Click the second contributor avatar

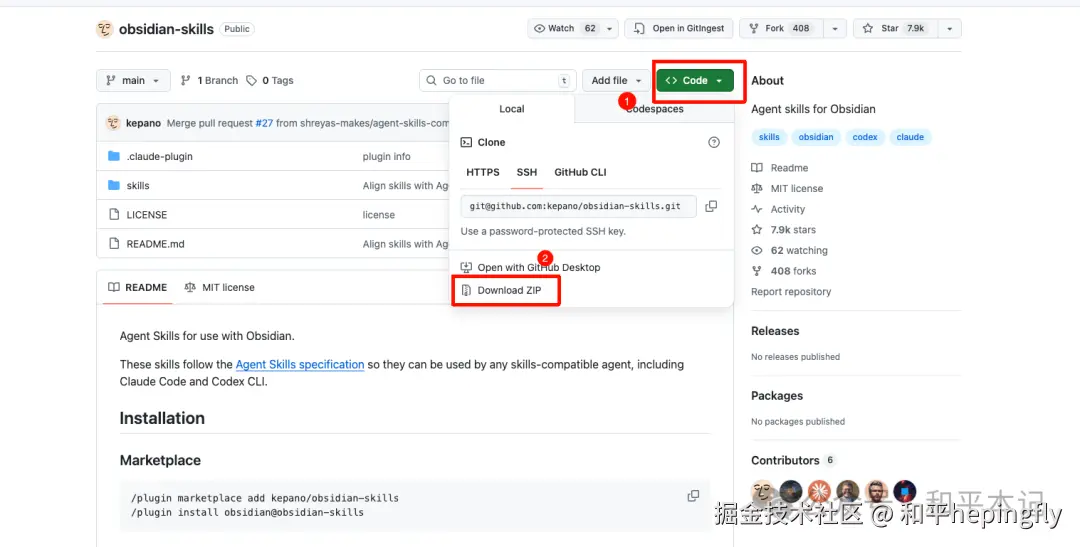pyautogui.click(x=791, y=491)
